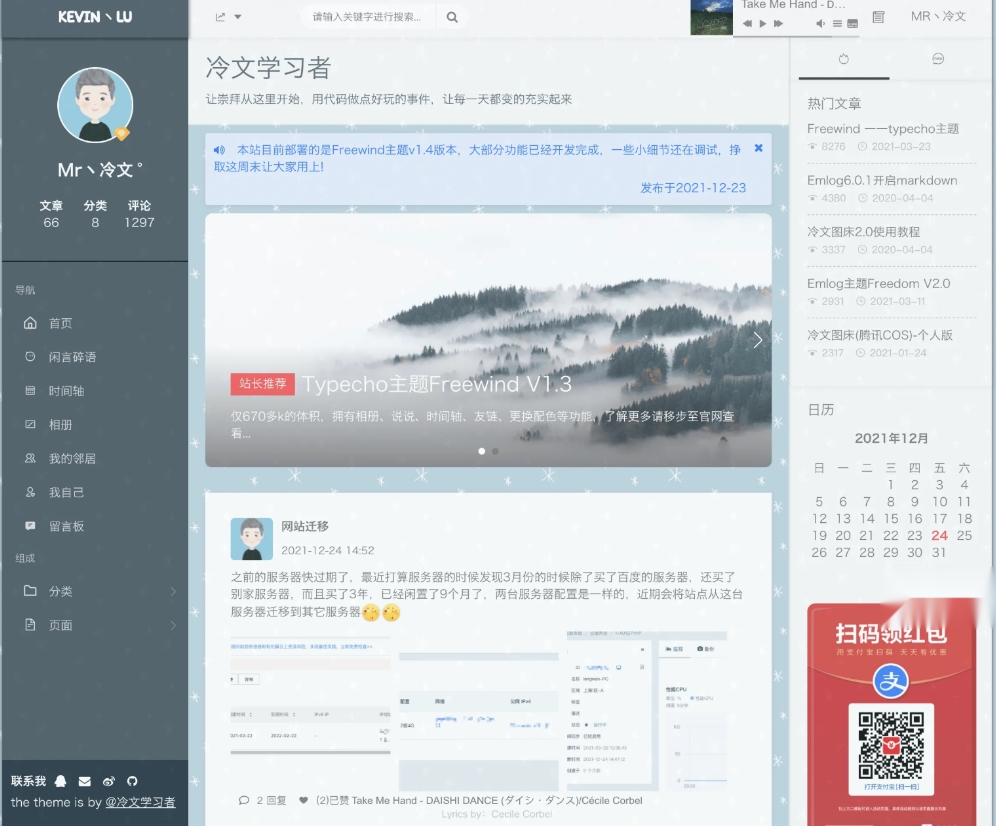The width and height of the screenshot is (996, 826).
Task: Click the search magnifier icon
Action: point(451,17)
